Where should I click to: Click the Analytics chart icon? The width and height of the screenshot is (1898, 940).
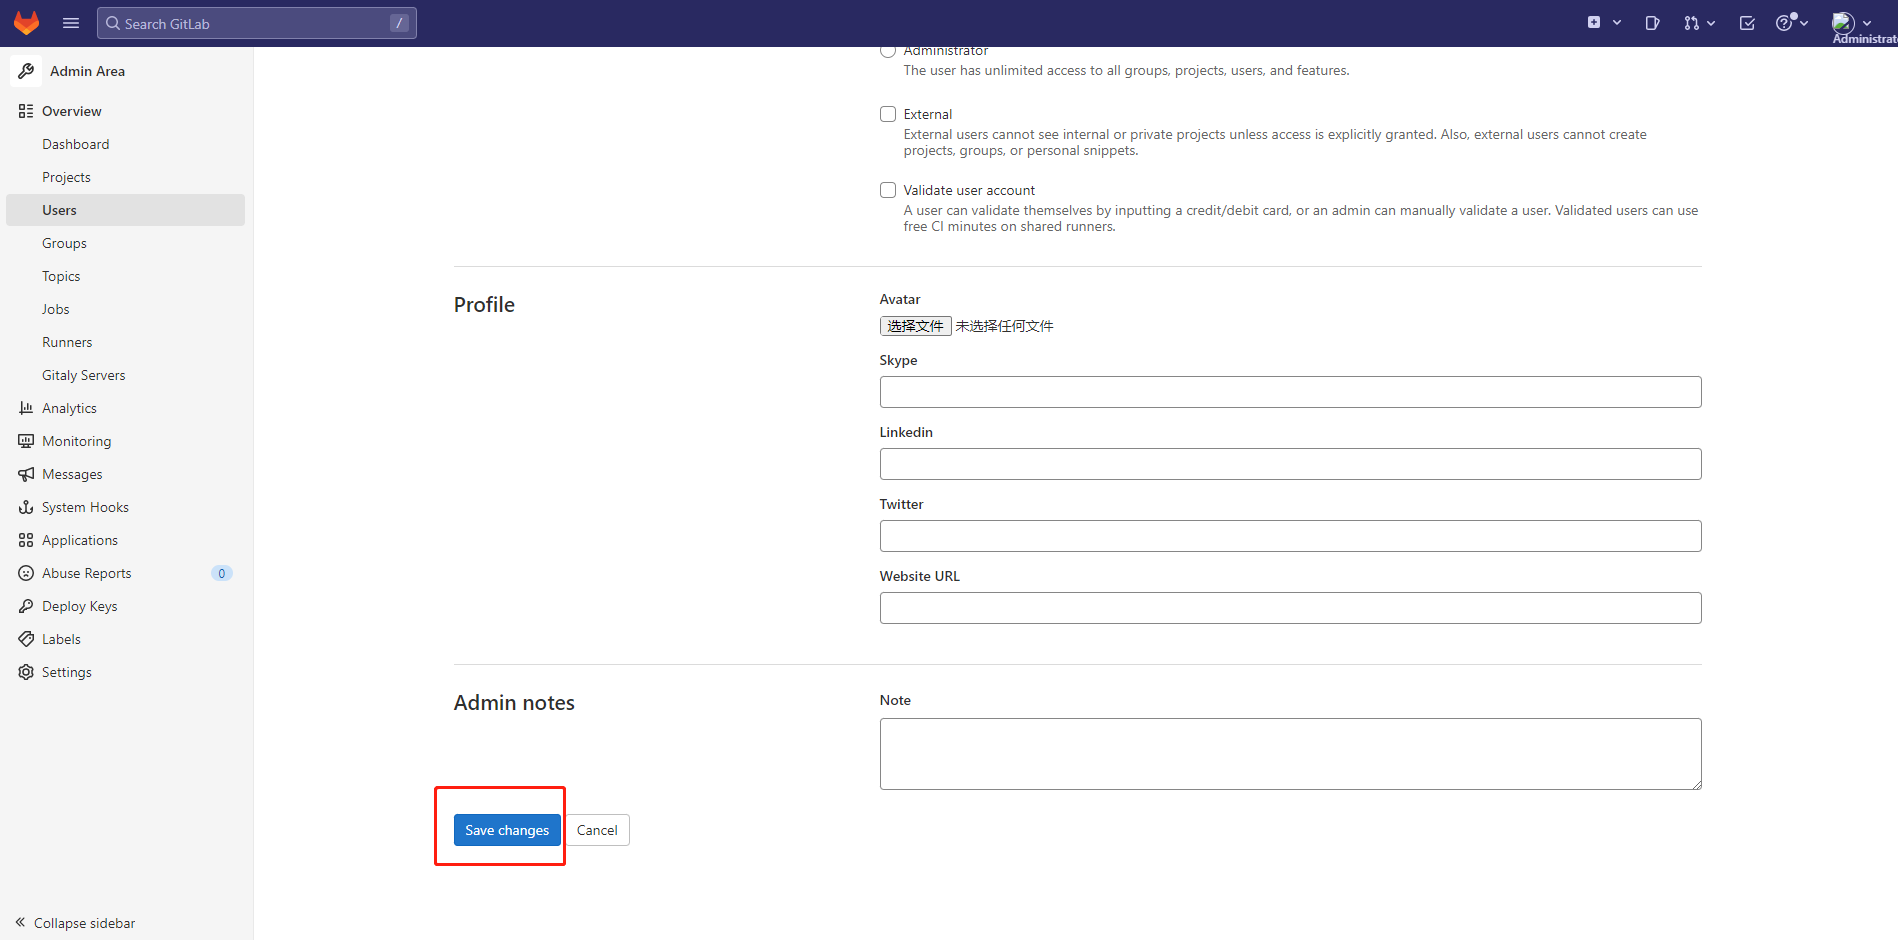[26, 408]
